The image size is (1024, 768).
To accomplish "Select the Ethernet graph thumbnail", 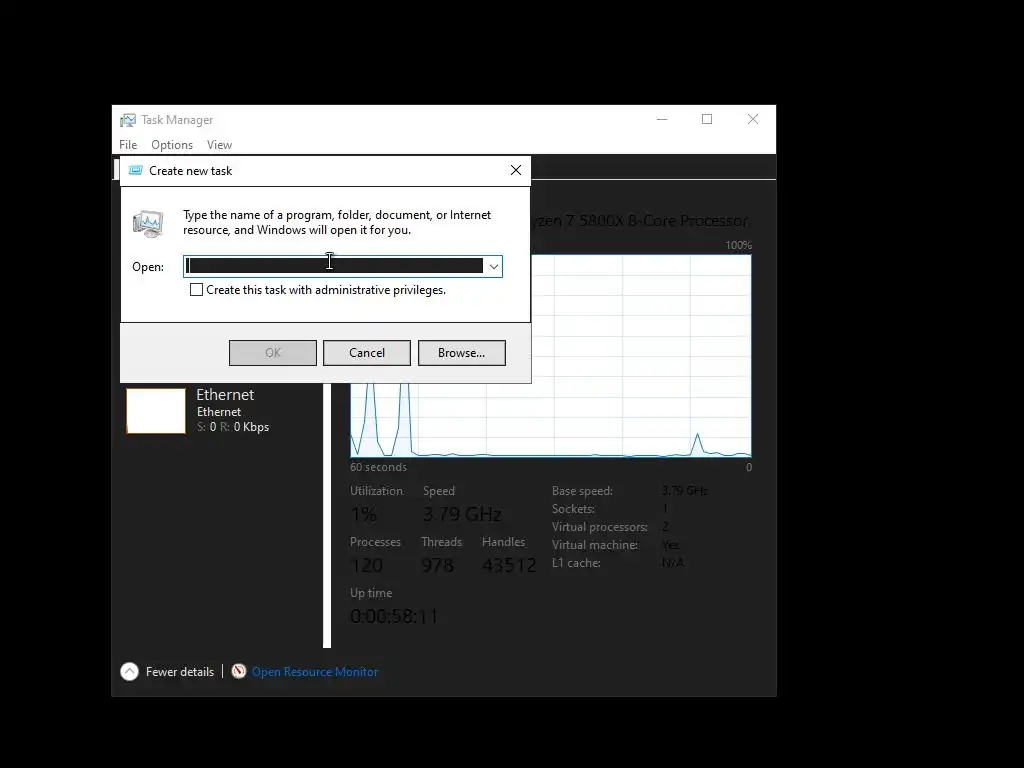I will coord(156,411).
